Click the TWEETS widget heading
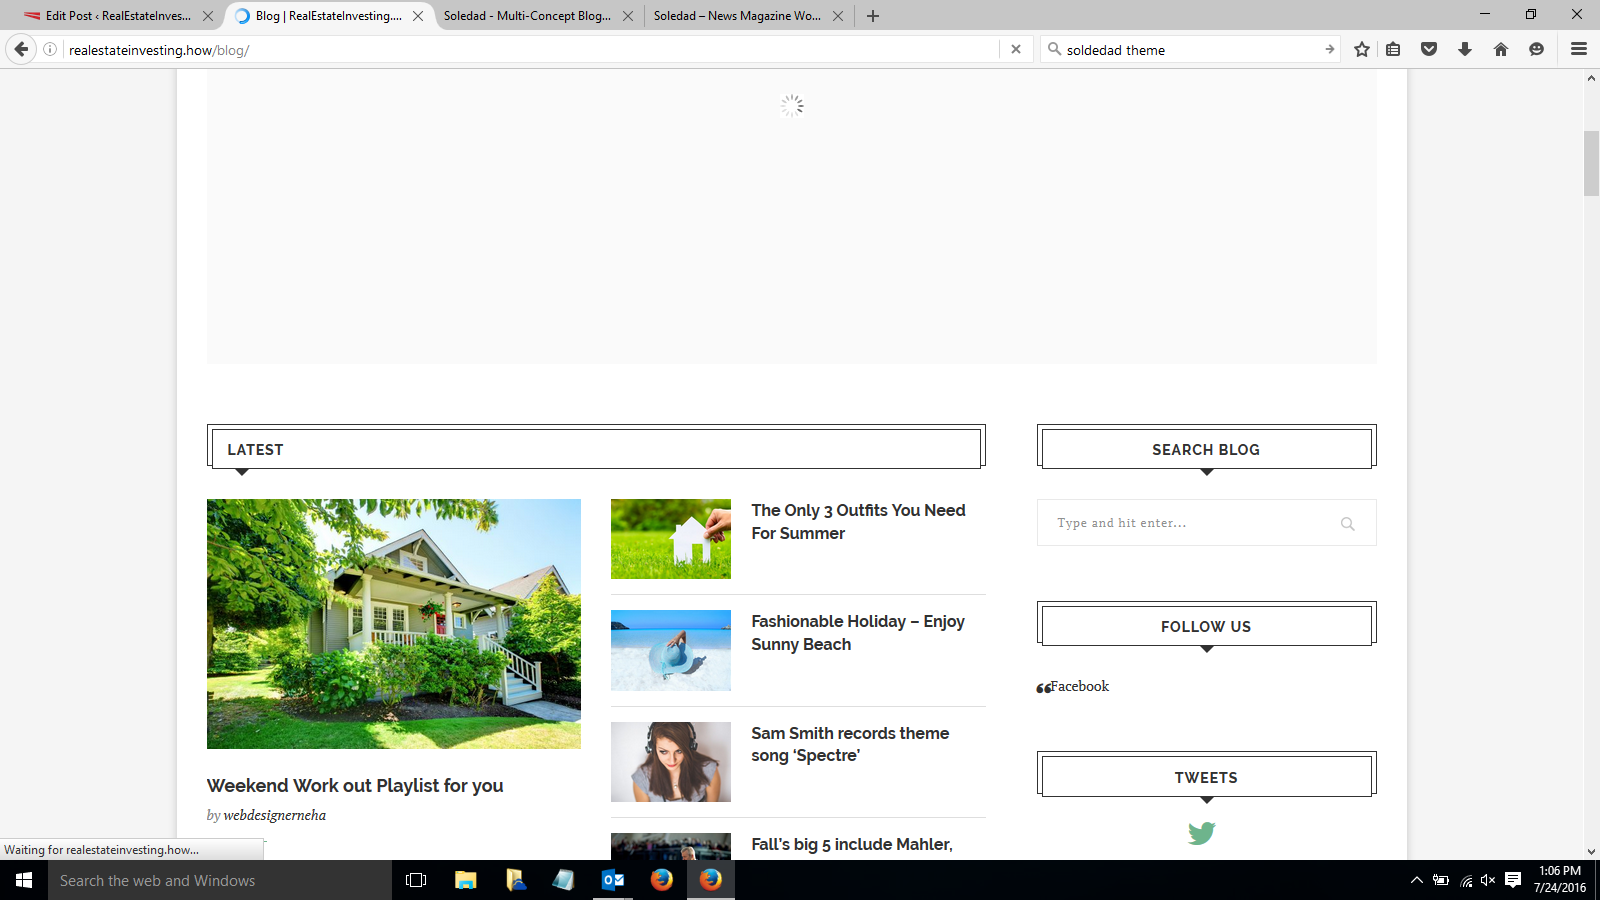1600x900 pixels. pyautogui.click(x=1206, y=778)
